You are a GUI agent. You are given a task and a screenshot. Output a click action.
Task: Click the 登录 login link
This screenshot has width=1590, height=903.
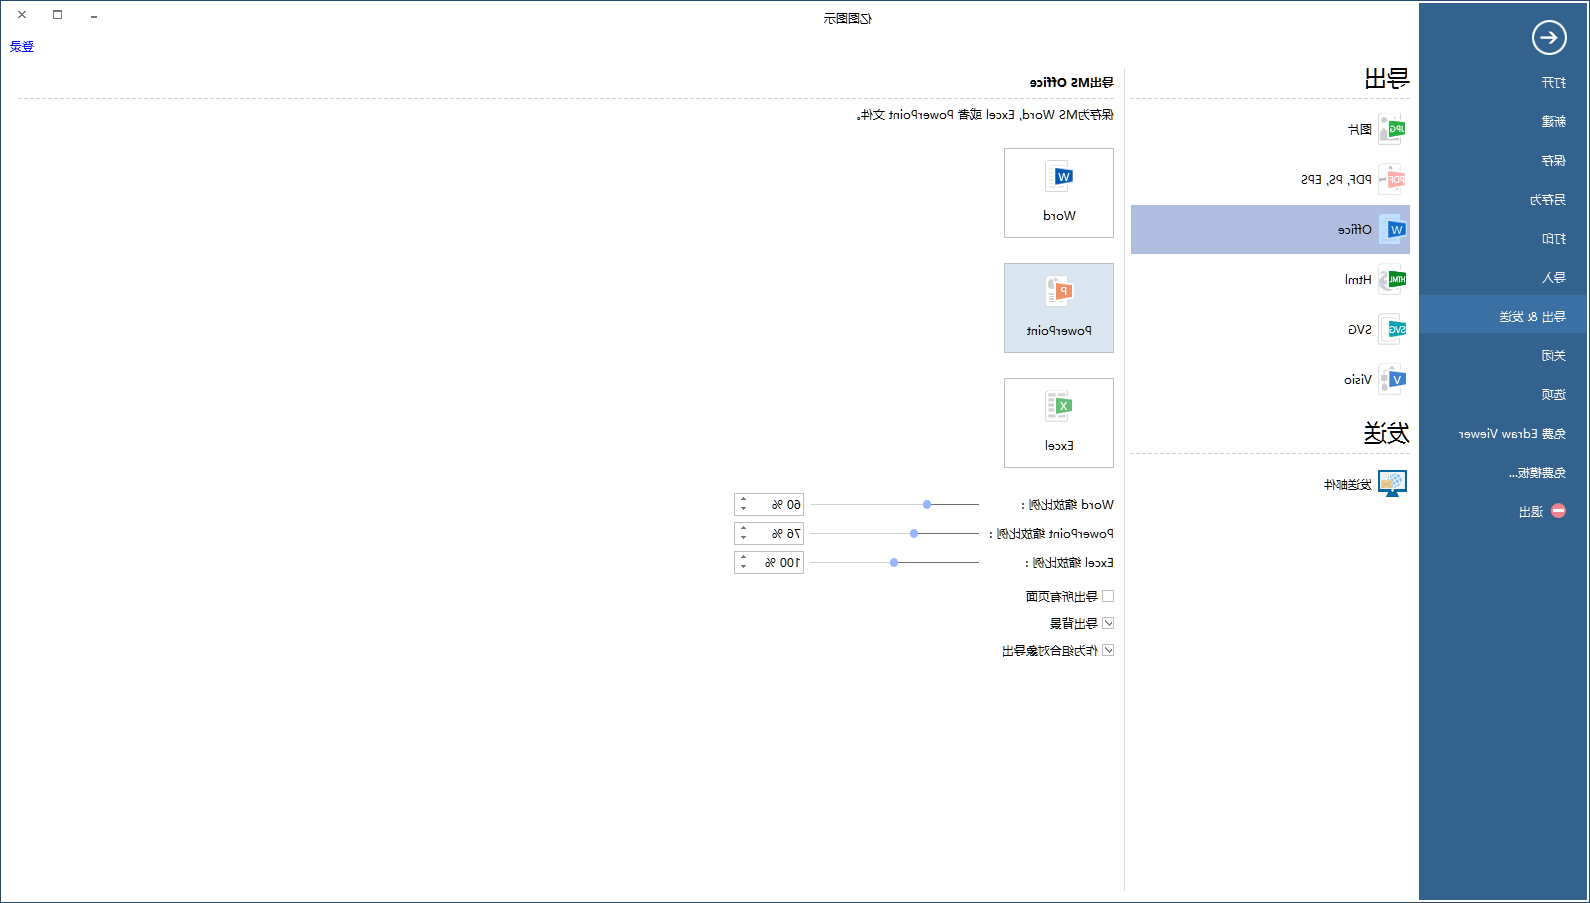[22, 46]
